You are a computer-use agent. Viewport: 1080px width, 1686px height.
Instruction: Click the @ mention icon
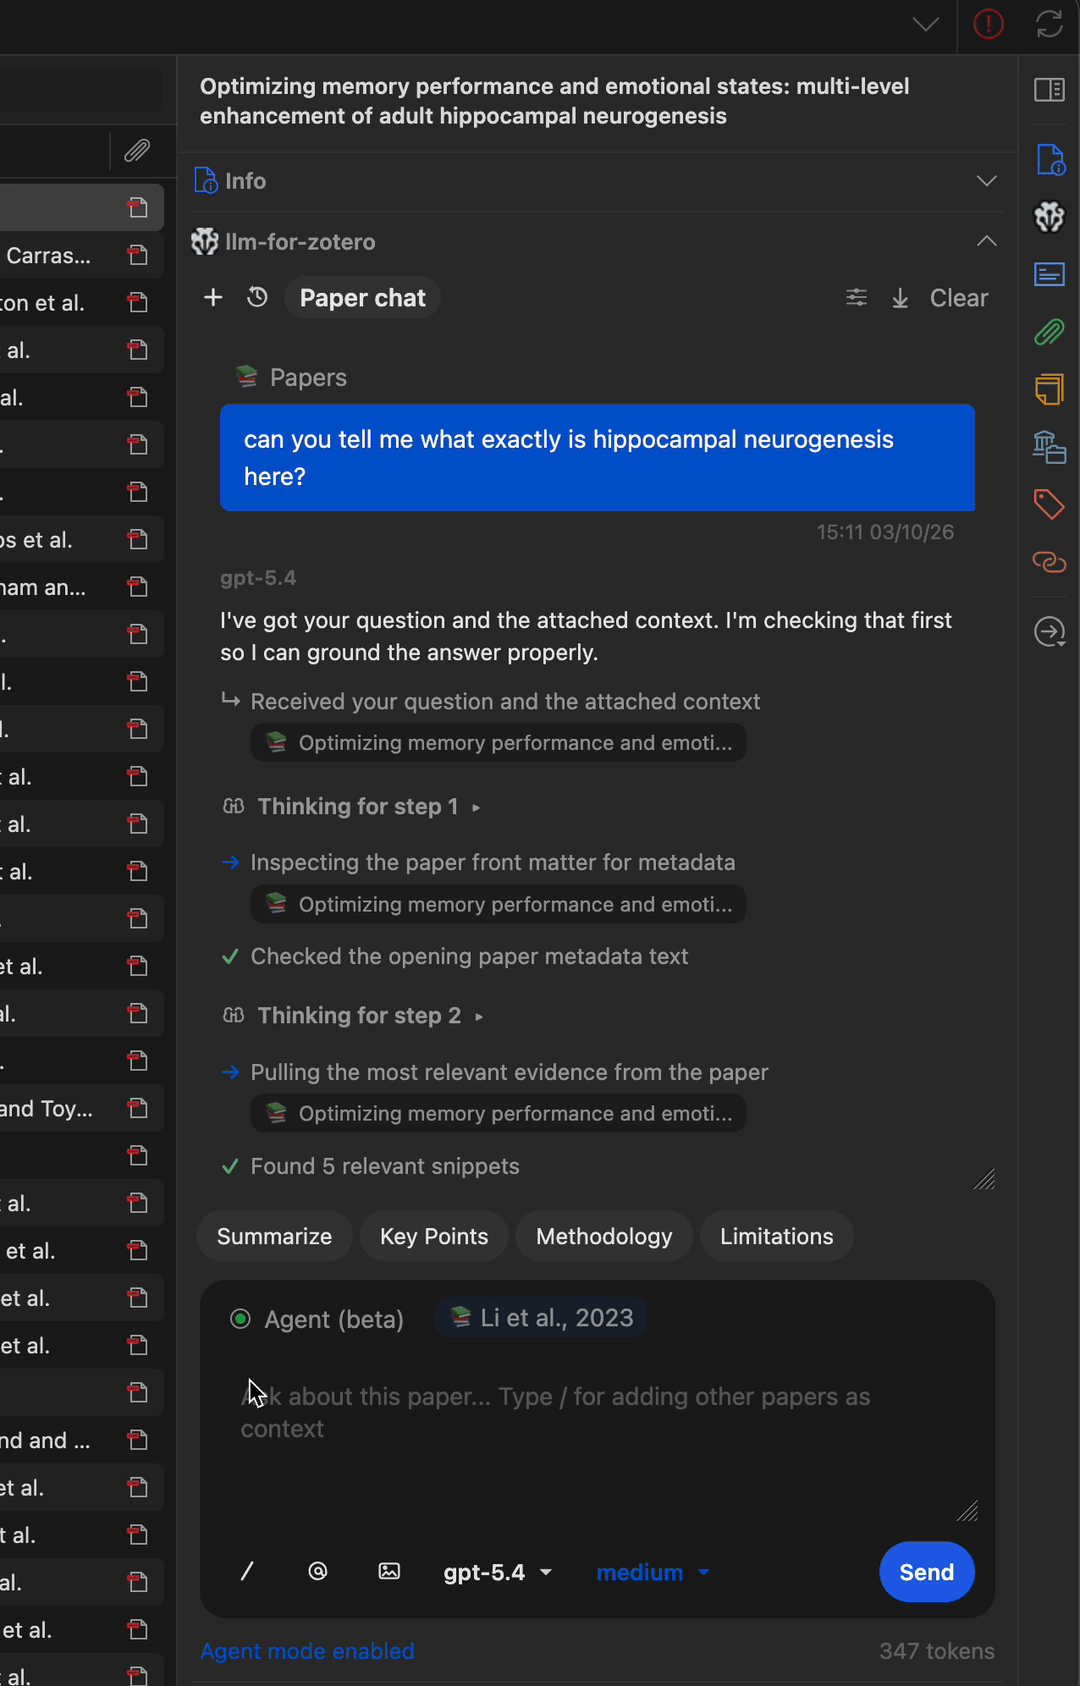pyautogui.click(x=318, y=1571)
